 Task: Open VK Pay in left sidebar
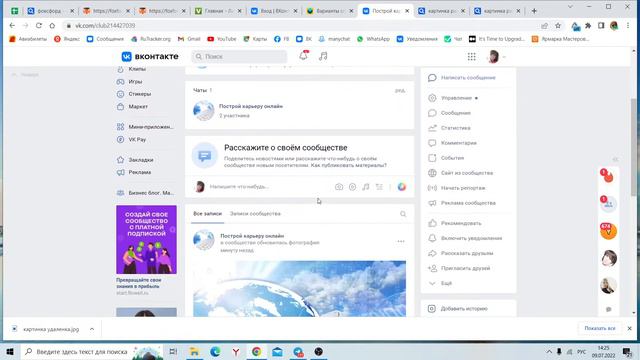point(131,139)
